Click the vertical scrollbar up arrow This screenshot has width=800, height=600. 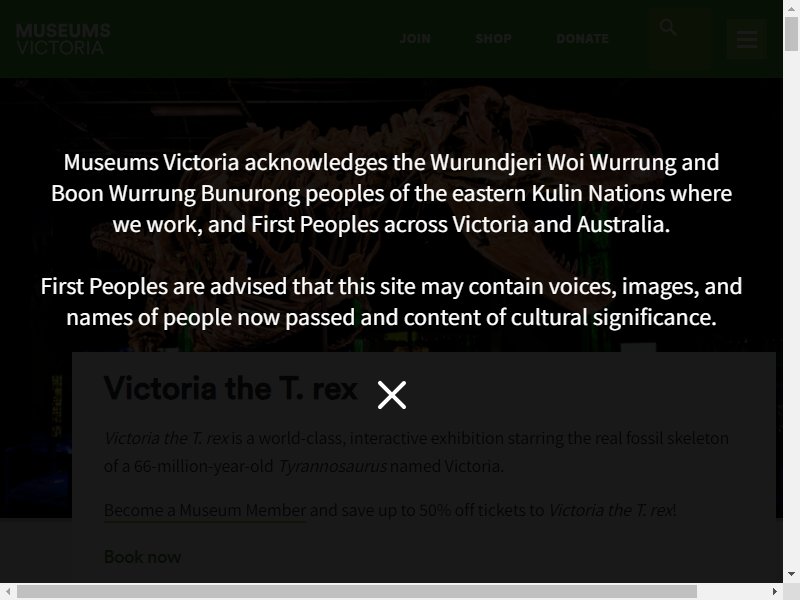point(791,8)
